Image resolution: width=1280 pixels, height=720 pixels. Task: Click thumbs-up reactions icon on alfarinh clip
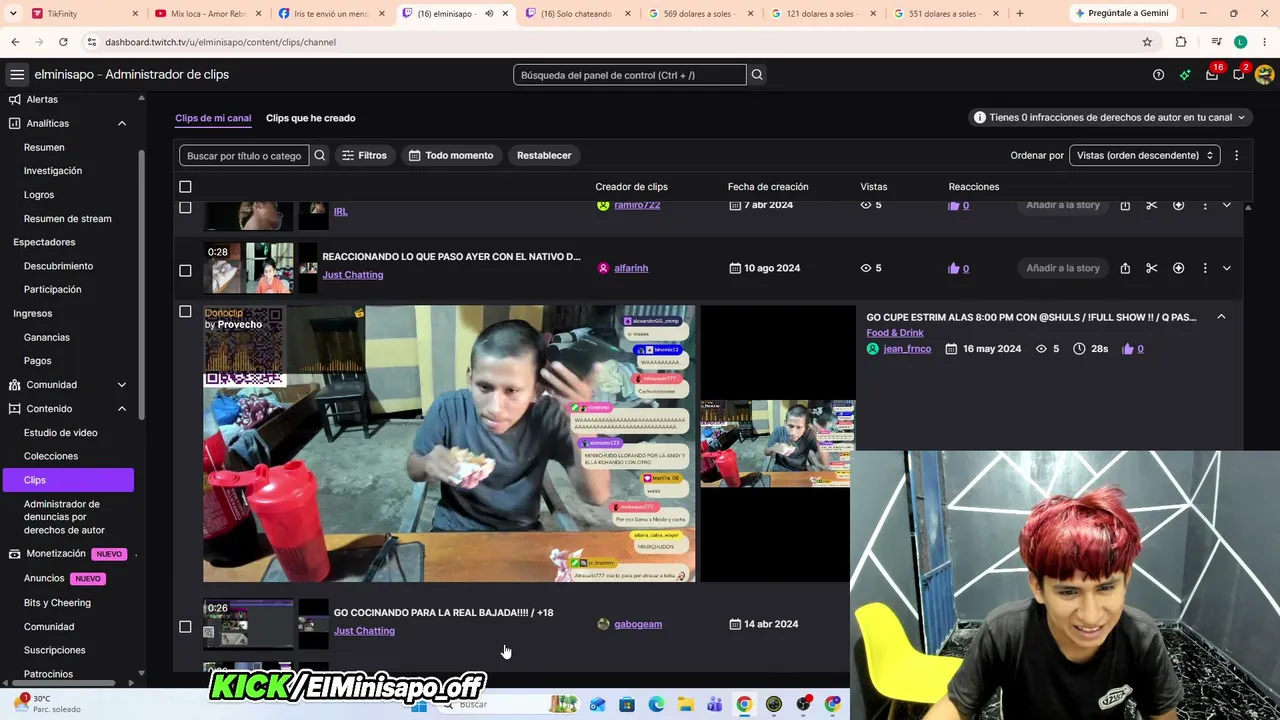click(x=953, y=268)
